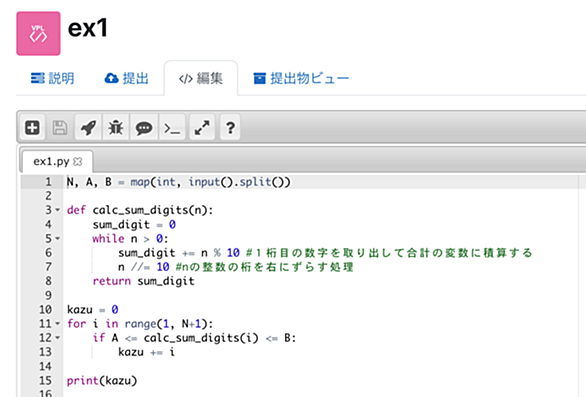586x397 pixels.
Task: Collapse the fold arrow at line 3
Action: click(58, 210)
